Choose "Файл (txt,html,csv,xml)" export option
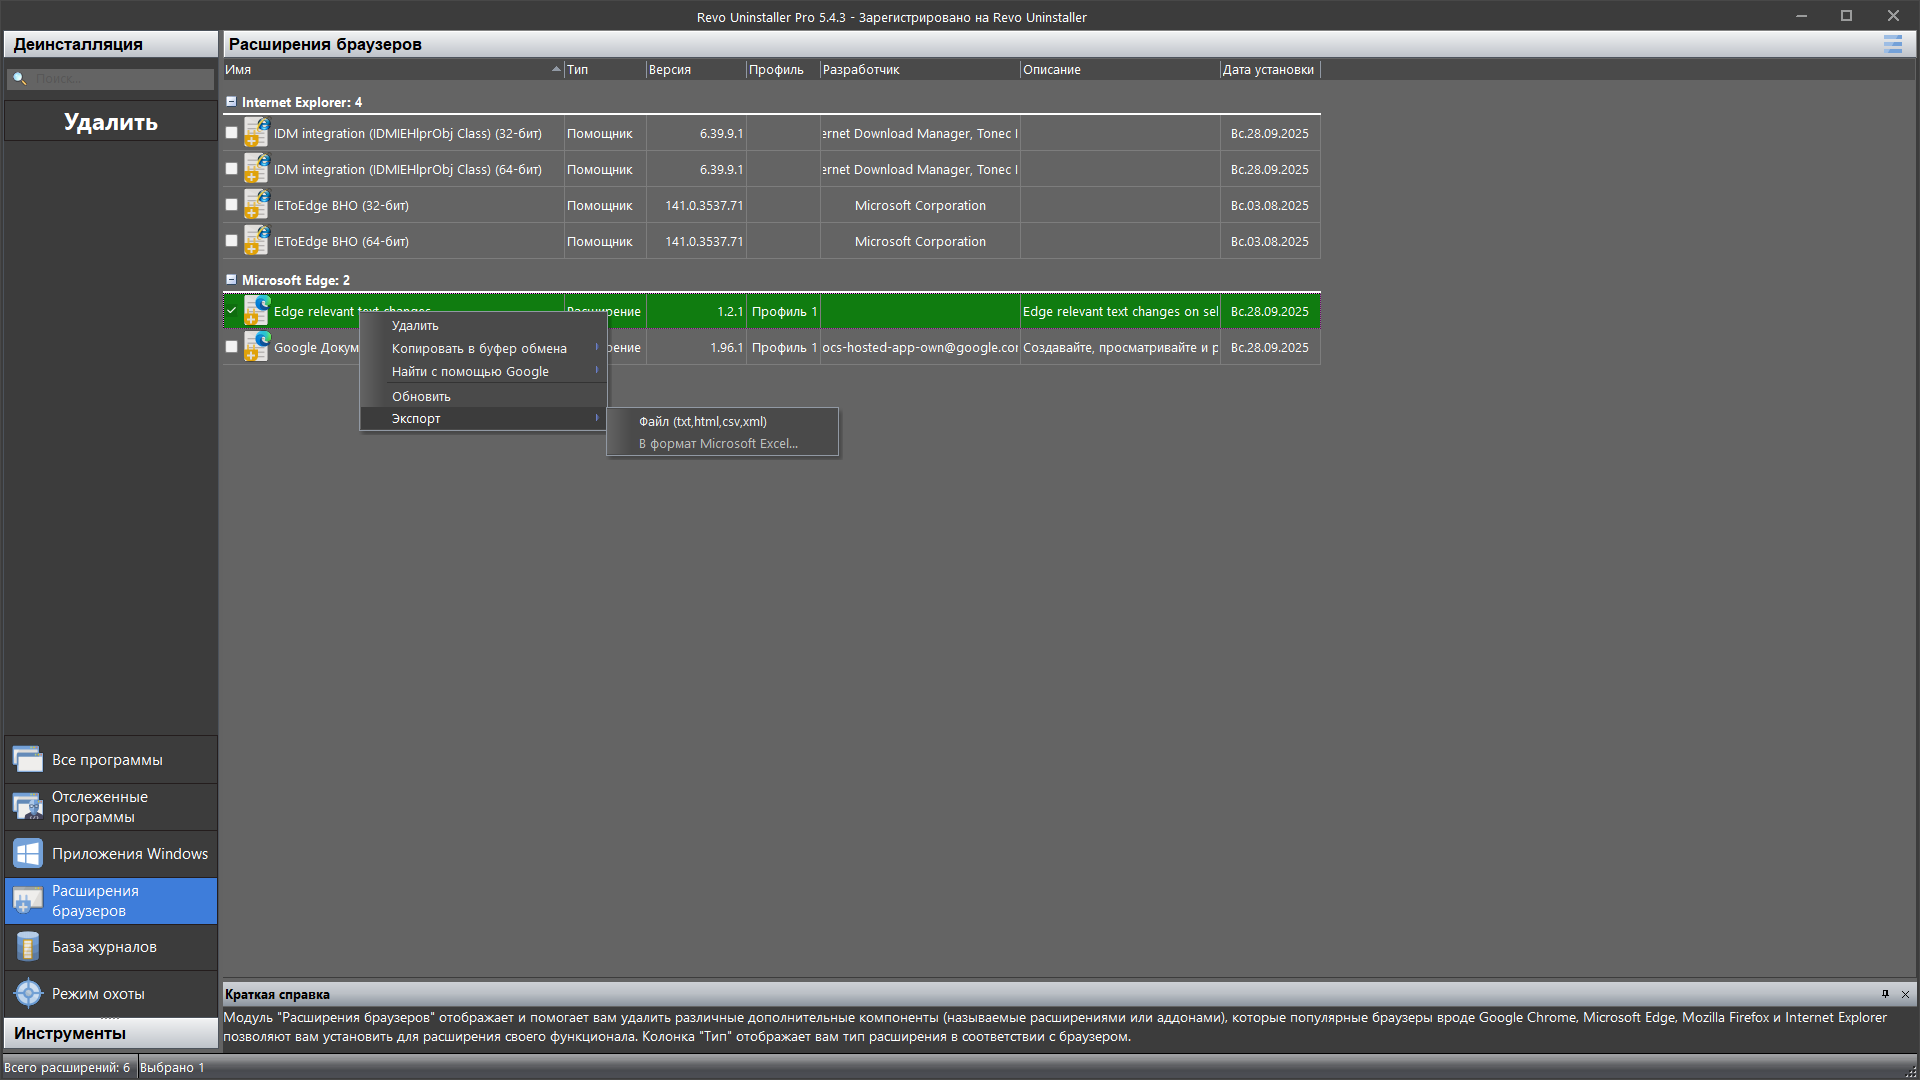The height and width of the screenshot is (1080, 1920). tap(703, 422)
